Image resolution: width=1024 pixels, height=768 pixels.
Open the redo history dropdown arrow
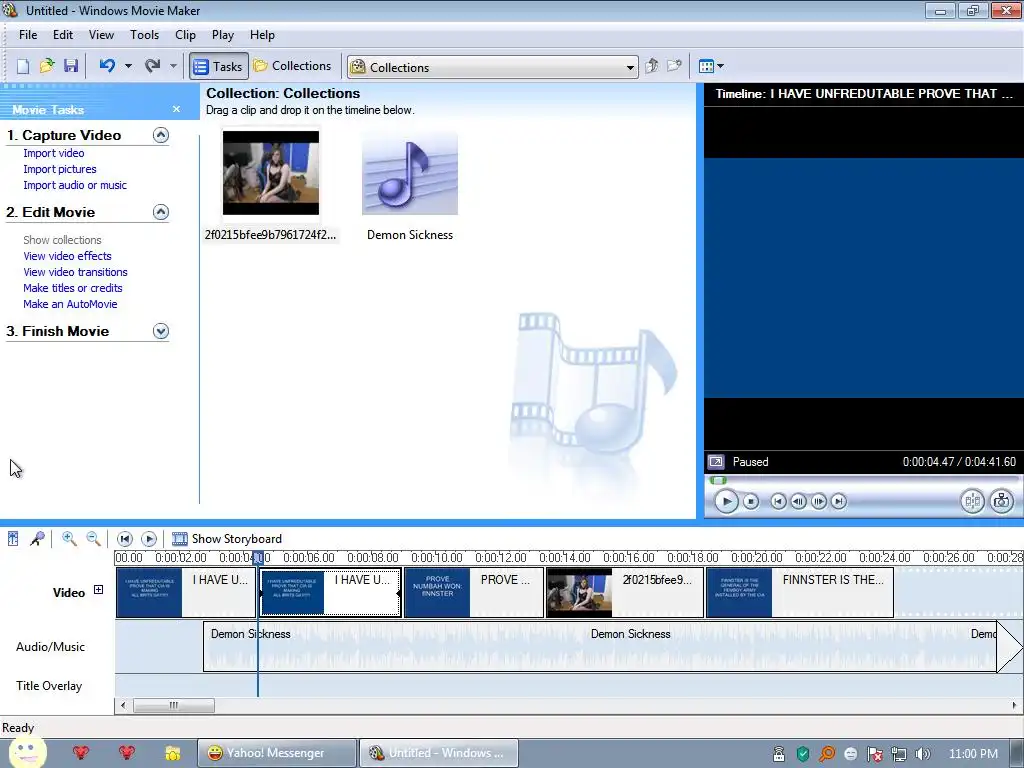click(173, 66)
